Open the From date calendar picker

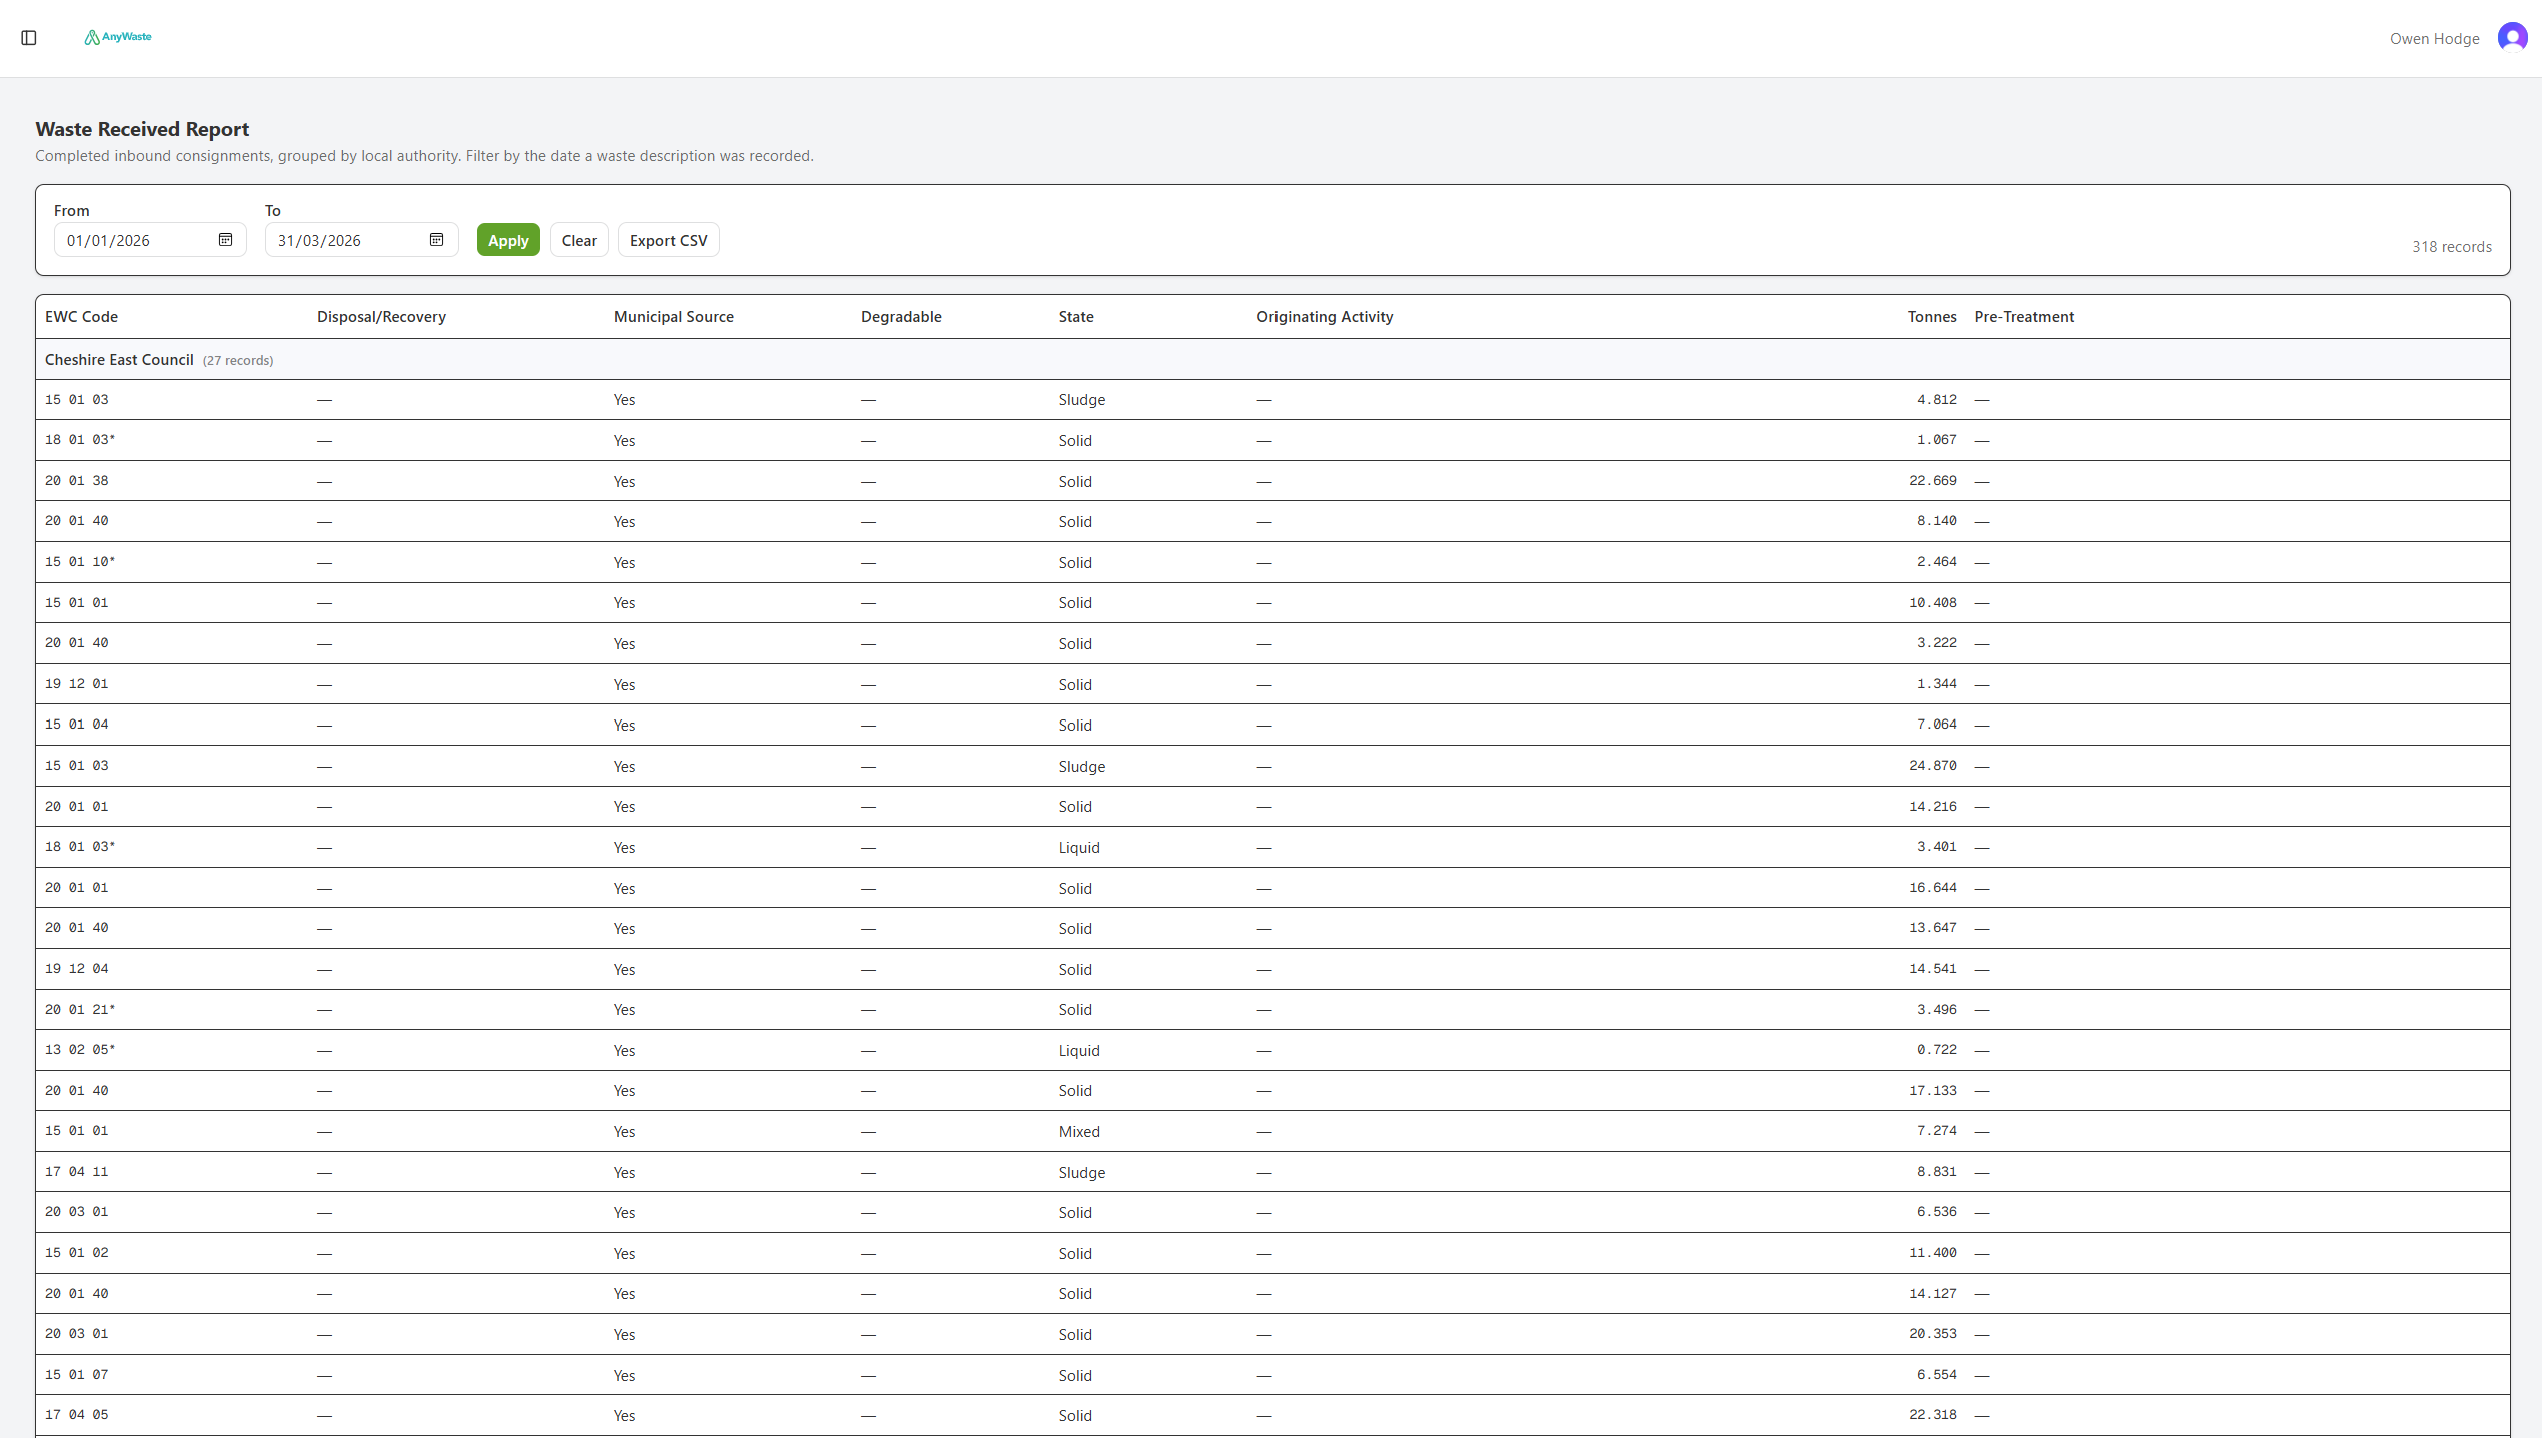225,240
